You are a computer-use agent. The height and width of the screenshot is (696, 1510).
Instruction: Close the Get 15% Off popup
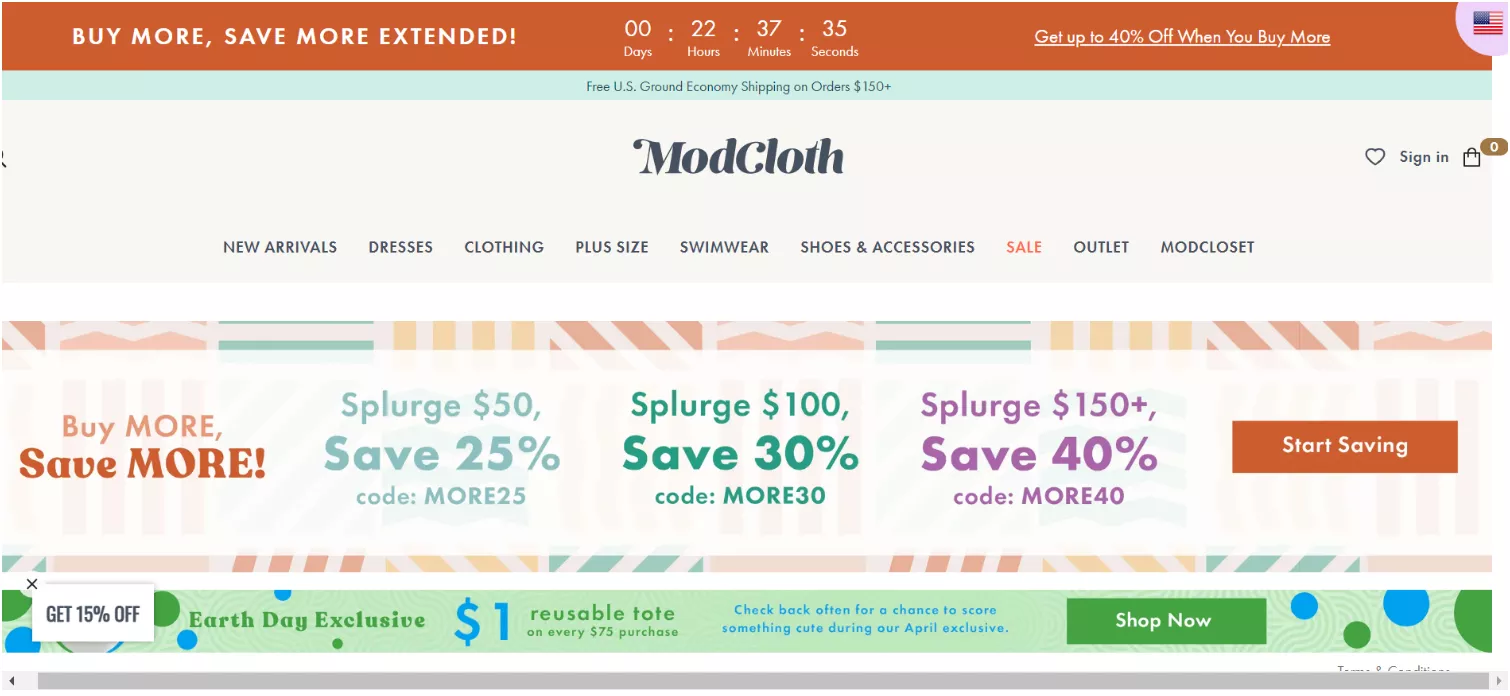pos(32,584)
